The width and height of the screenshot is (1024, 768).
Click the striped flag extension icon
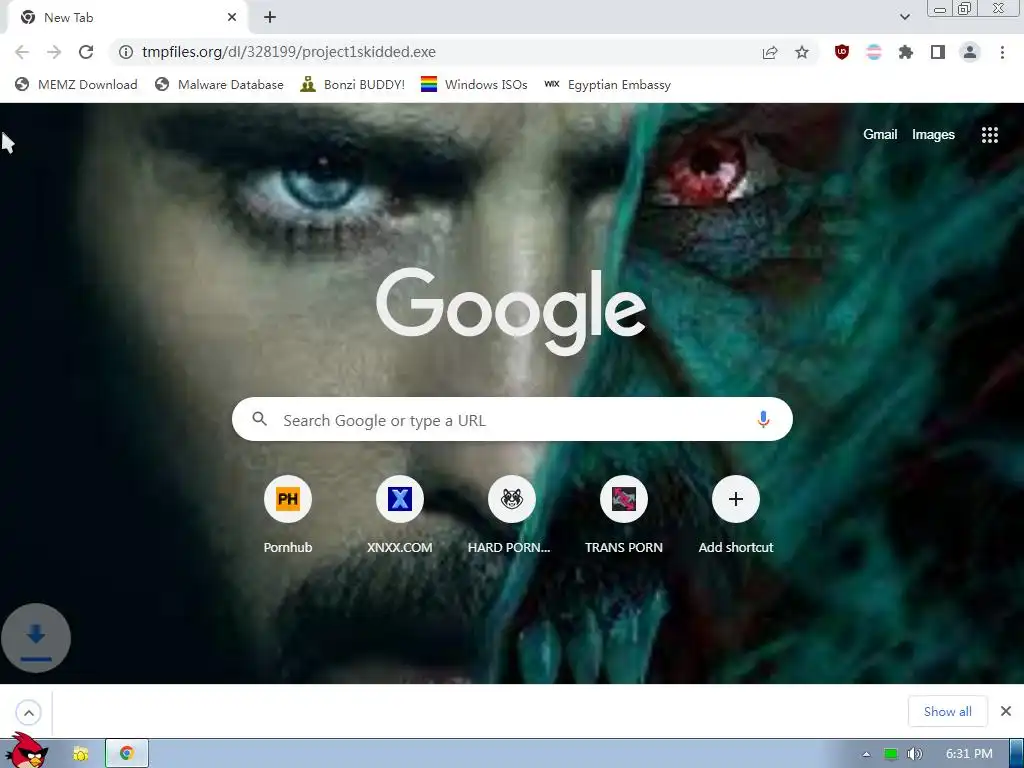click(x=874, y=52)
